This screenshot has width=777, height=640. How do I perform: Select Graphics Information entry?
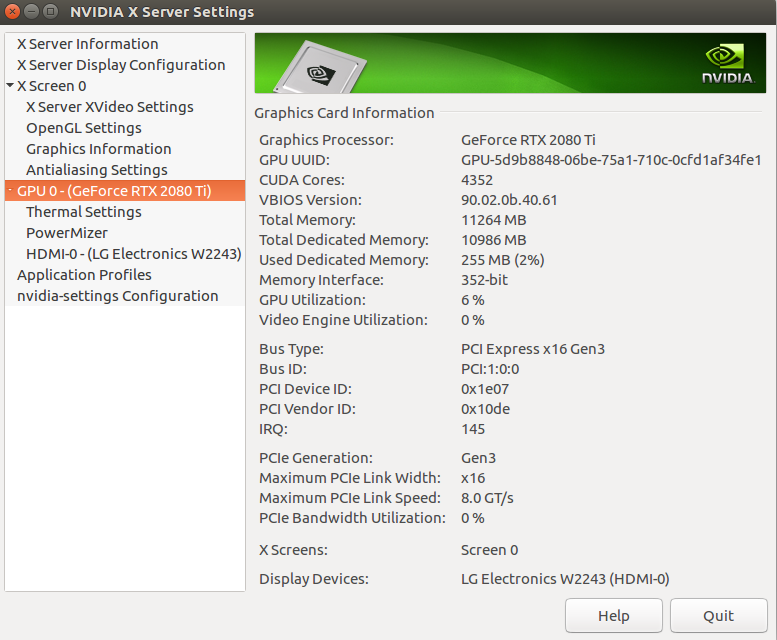tap(99, 149)
